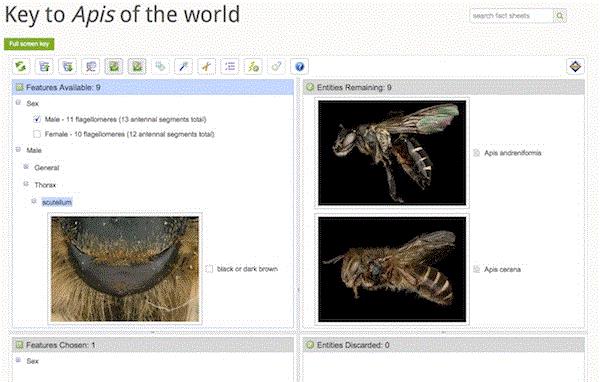Image resolution: width=600 pixels, height=382 pixels.
Task: Select the General label in feature tree
Action: click(x=47, y=168)
